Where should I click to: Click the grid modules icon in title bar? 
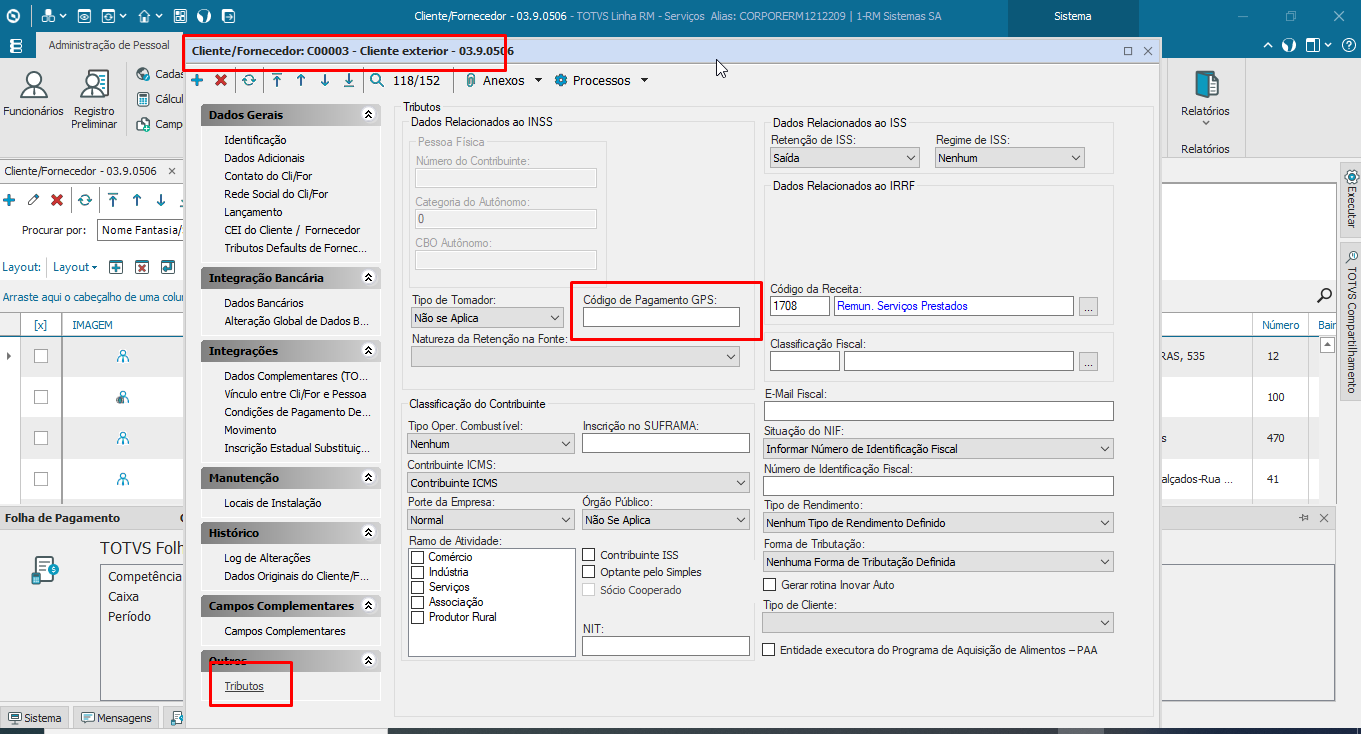pyautogui.click(x=180, y=16)
